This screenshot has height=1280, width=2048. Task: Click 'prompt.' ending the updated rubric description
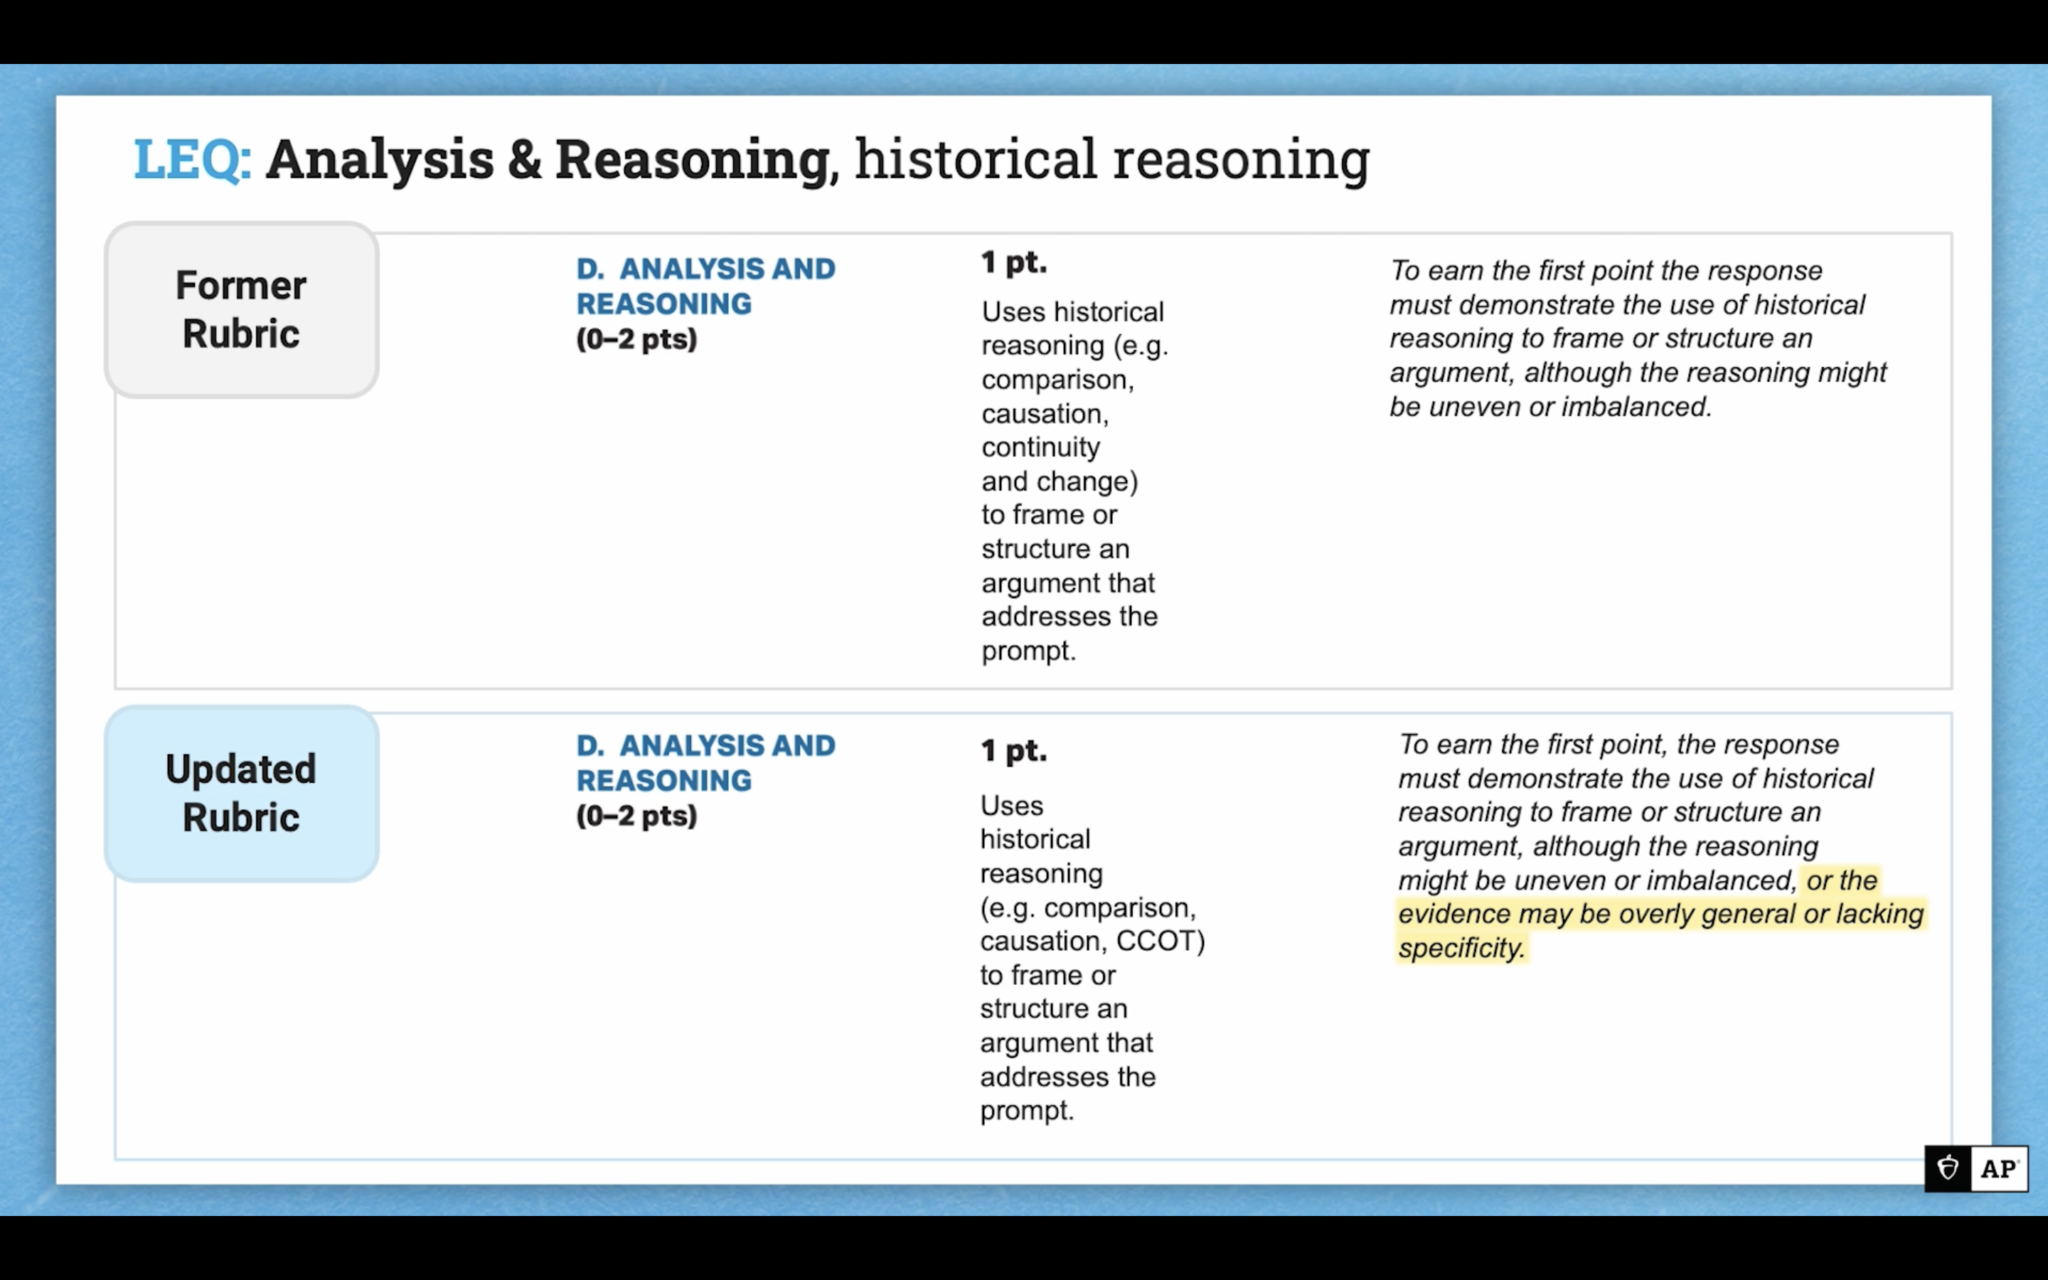point(1027,1111)
